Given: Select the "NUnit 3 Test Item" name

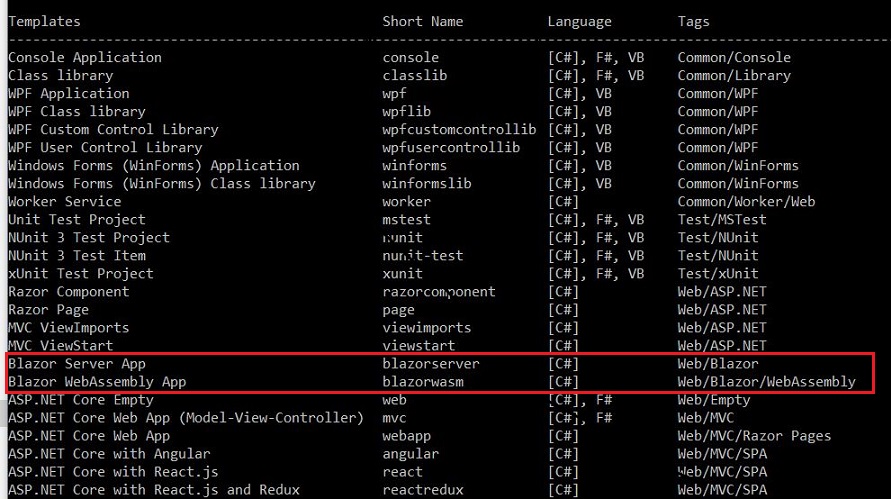Looking at the screenshot, I should [x=77, y=256].
